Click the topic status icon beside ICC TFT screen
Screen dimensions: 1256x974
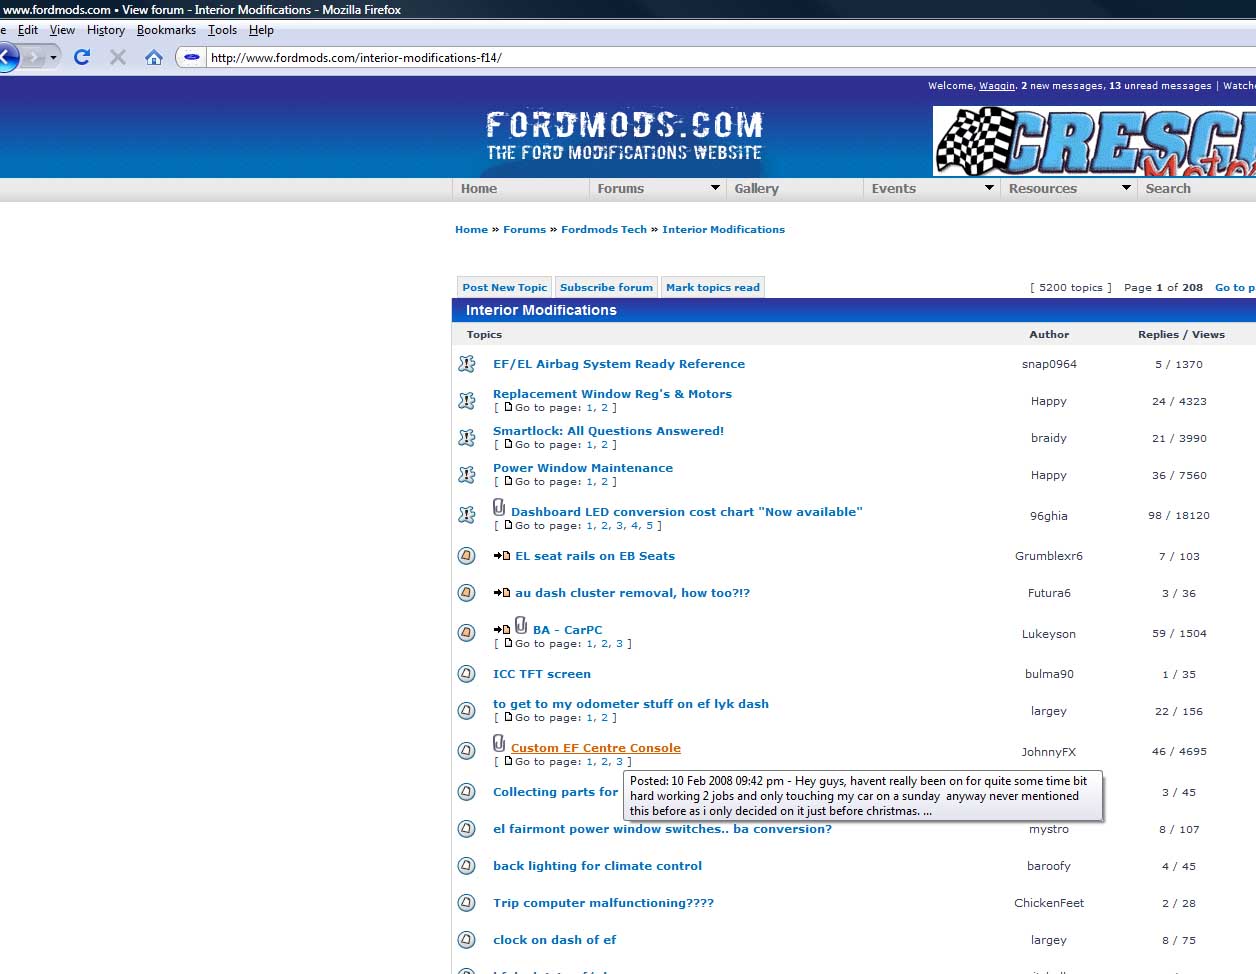click(467, 674)
